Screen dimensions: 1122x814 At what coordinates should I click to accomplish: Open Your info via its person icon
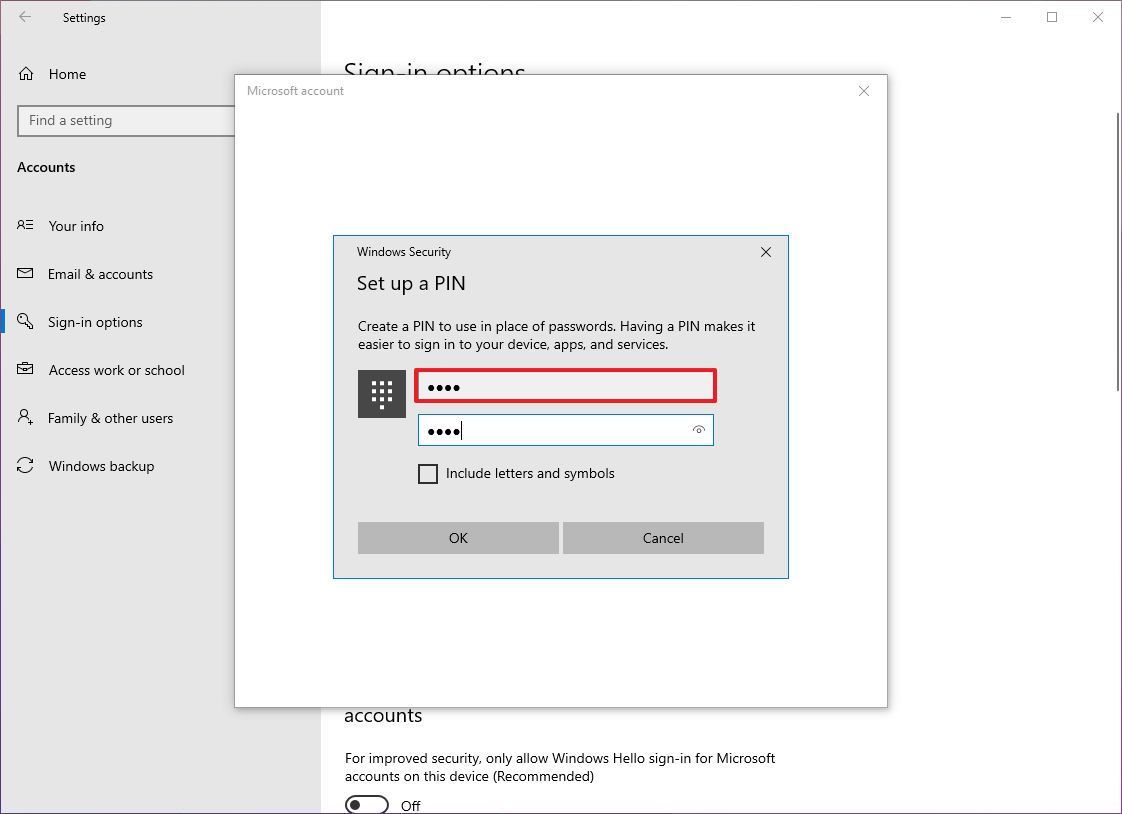tap(25, 225)
